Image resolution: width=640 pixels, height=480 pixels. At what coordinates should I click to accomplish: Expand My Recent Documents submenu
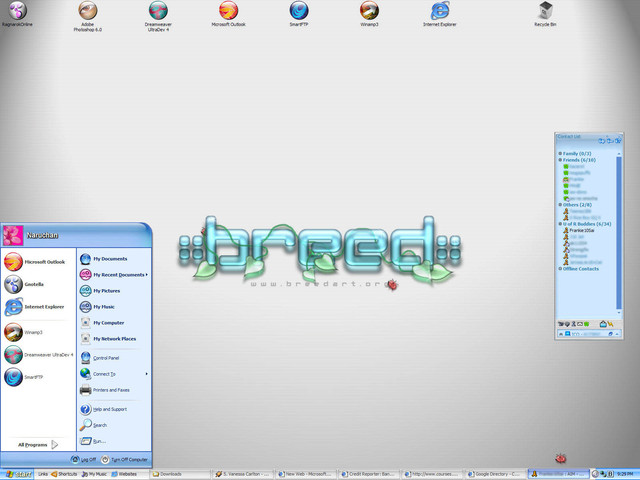click(x=118, y=274)
